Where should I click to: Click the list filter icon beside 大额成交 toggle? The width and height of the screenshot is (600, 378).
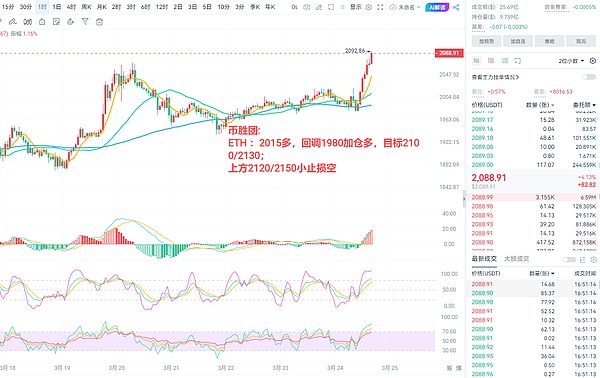(x=582, y=259)
